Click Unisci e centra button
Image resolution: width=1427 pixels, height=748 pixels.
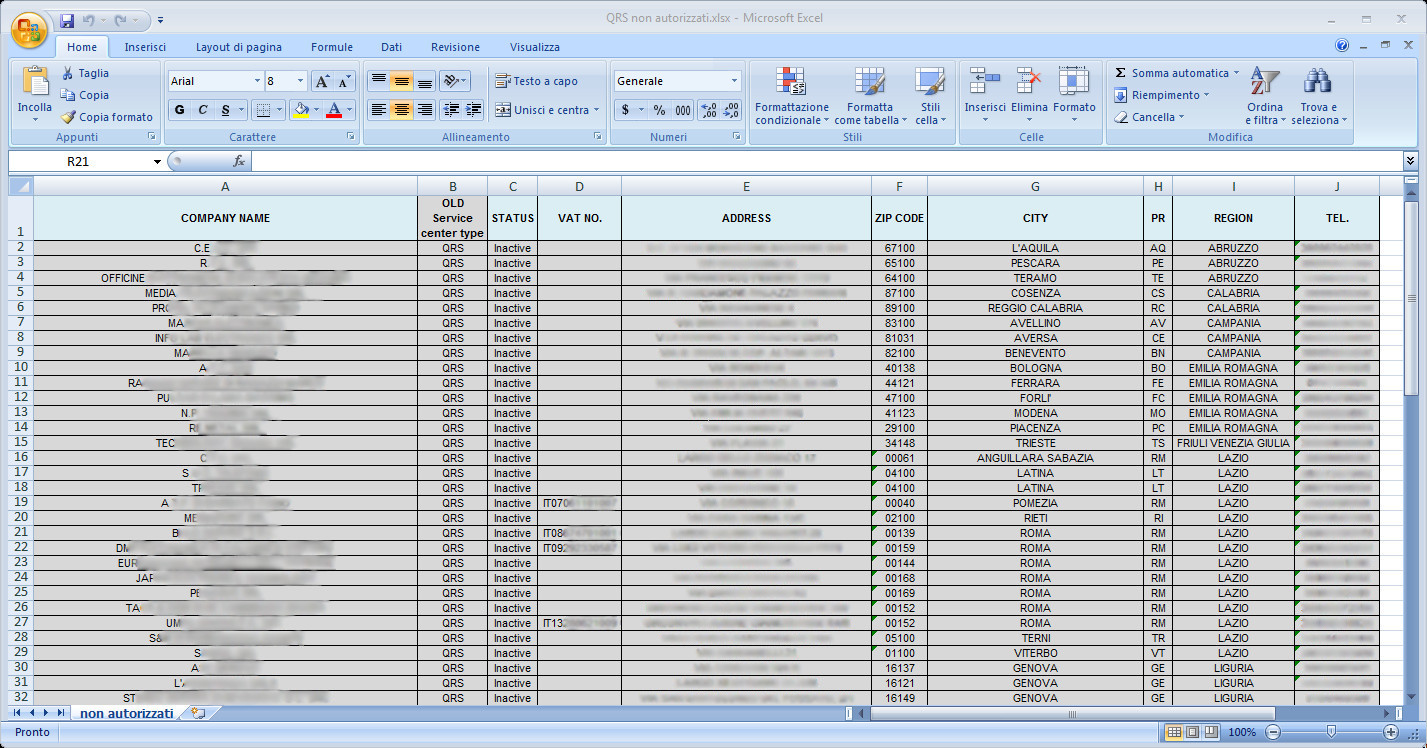[x=546, y=110]
